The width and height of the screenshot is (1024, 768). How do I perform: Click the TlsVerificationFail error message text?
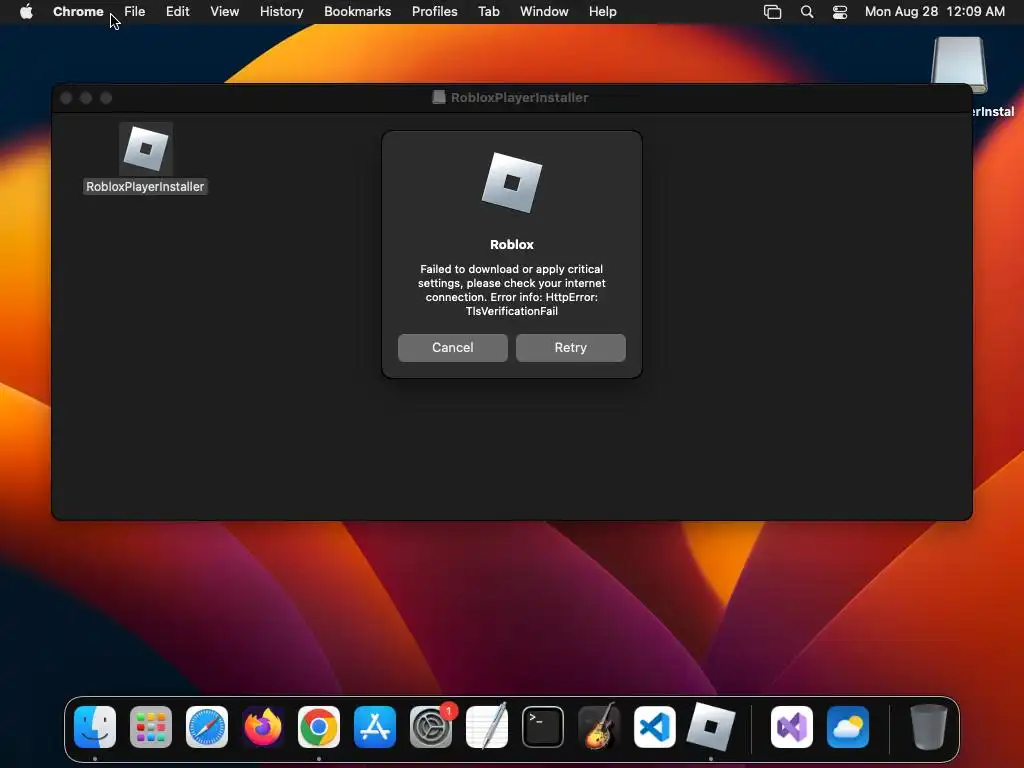click(x=512, y=290)
